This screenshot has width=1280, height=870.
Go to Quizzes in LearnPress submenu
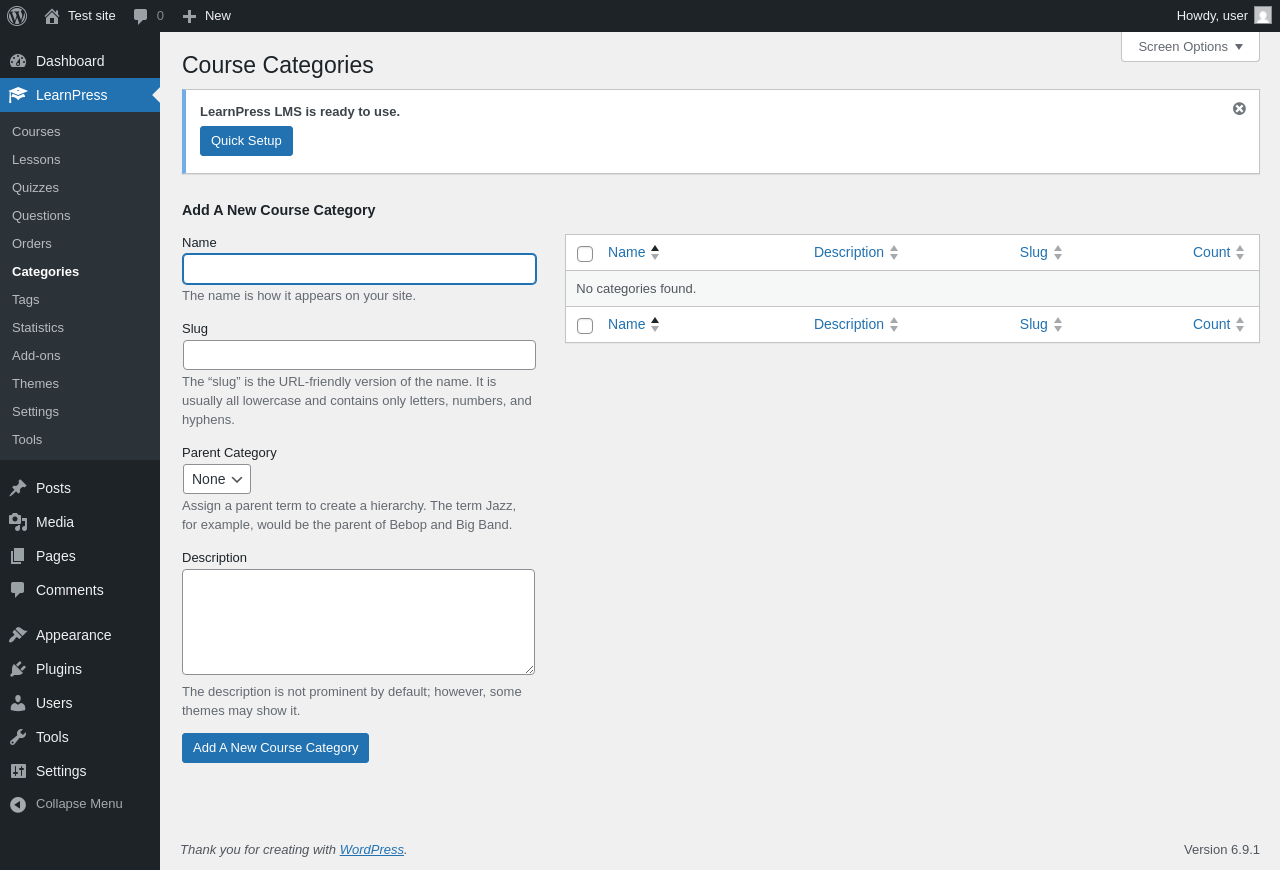click(x=35, y=188)
